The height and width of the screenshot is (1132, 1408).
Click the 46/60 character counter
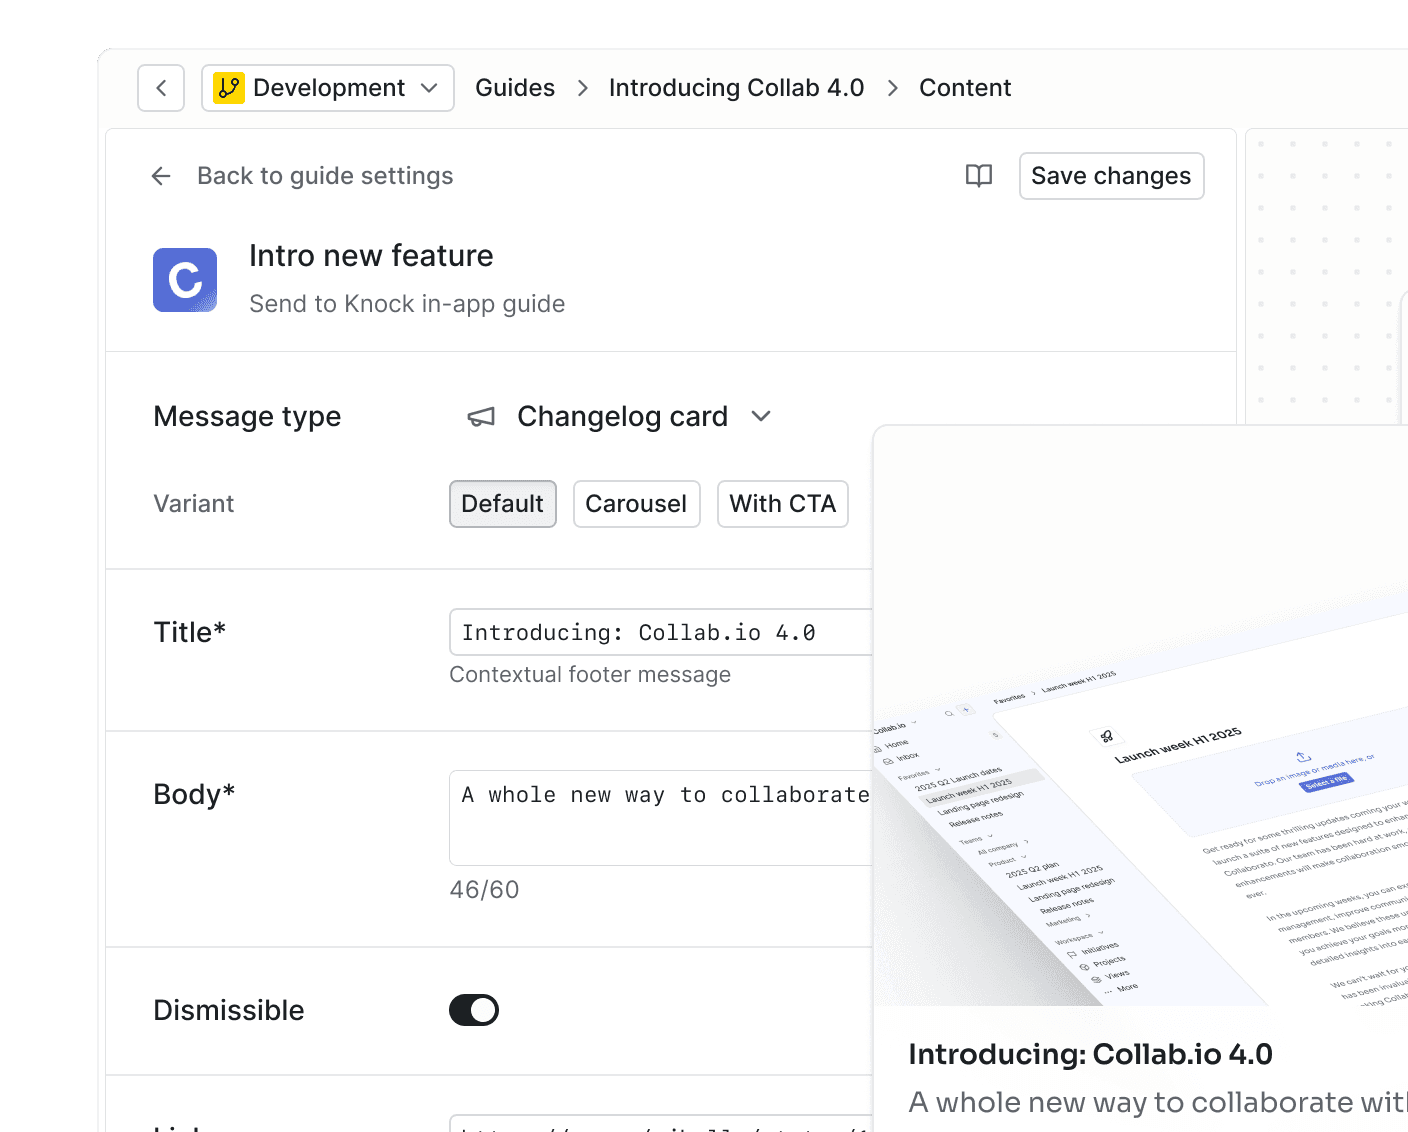(485, 890)
